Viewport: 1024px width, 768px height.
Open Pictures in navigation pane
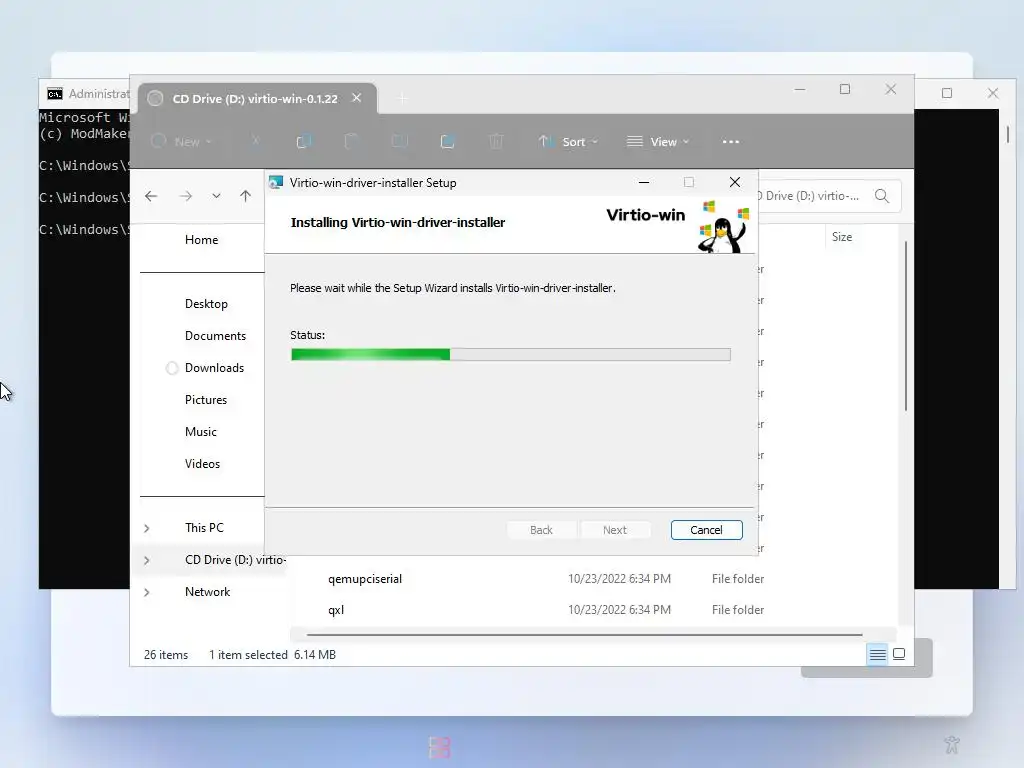click(206, 400)
